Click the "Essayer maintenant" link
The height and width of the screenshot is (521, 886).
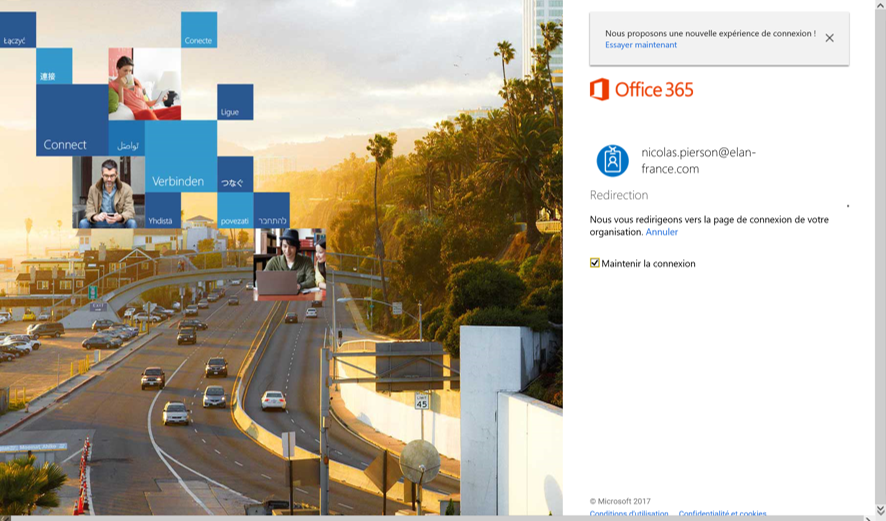pyautogui.click(x=640, y=45)
